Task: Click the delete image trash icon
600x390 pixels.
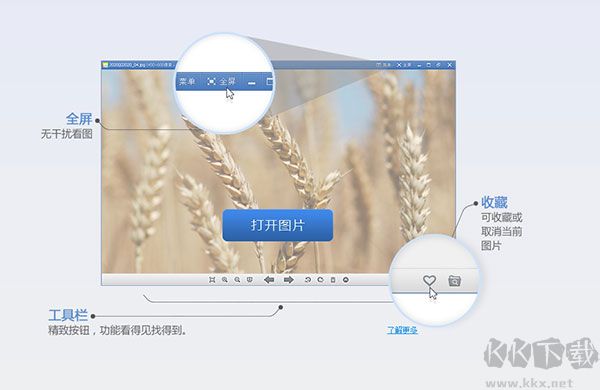Action: pos(333,280)
